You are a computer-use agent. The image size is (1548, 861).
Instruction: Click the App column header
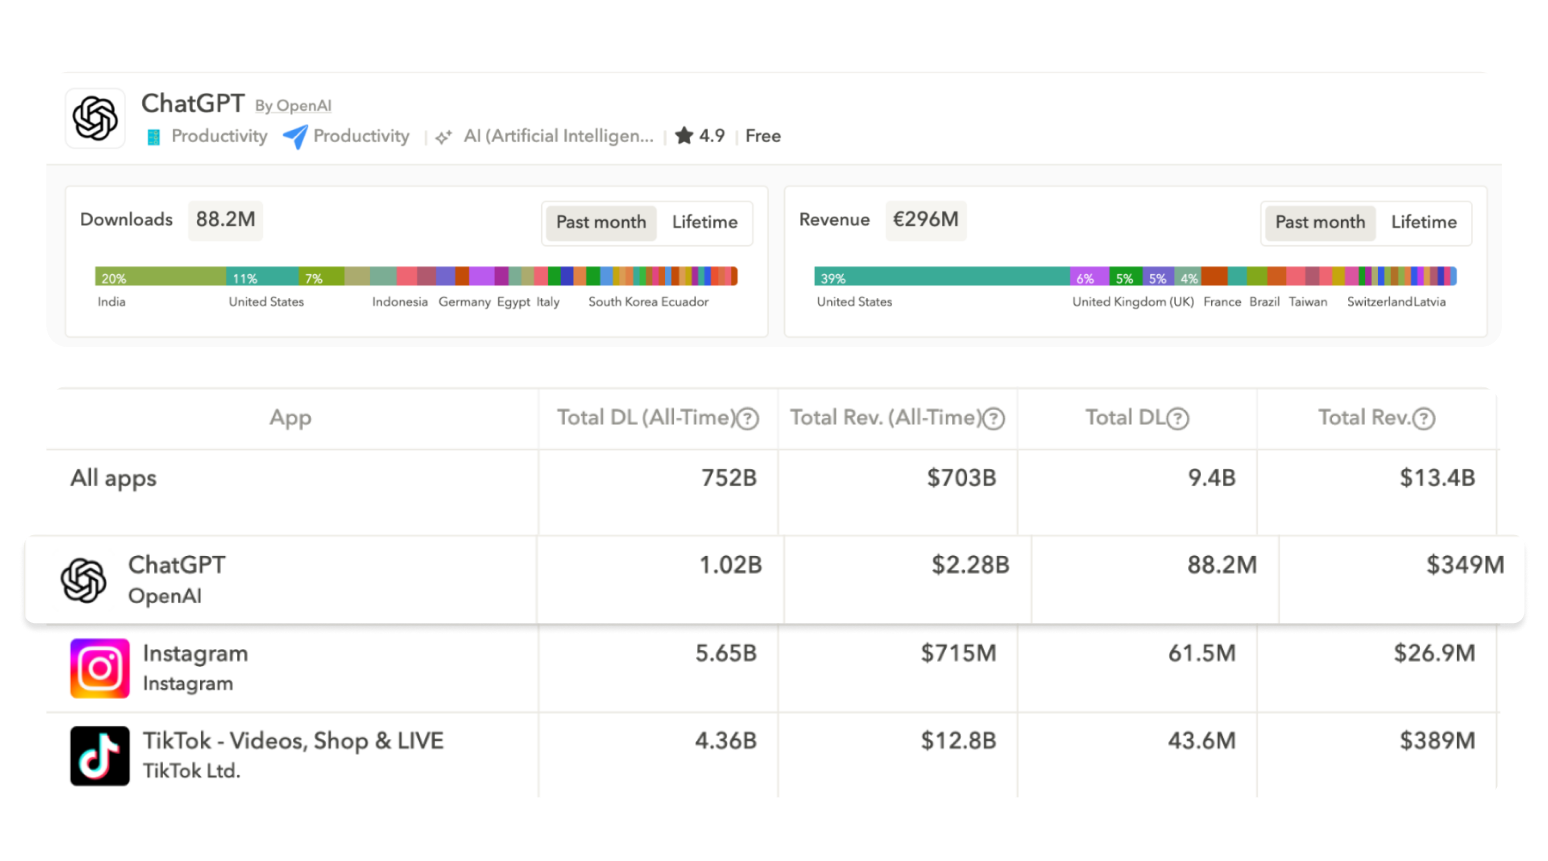coord(290,418)
